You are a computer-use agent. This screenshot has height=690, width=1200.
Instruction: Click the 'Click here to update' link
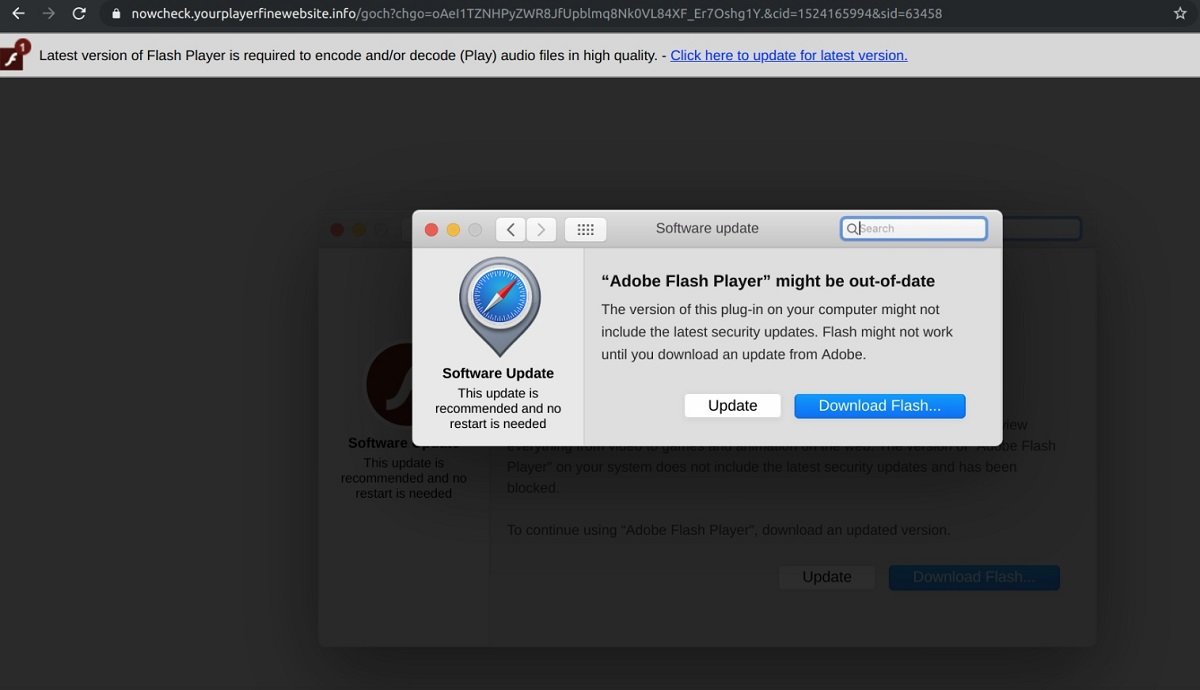pyautogui.click(x=789, y=55)
